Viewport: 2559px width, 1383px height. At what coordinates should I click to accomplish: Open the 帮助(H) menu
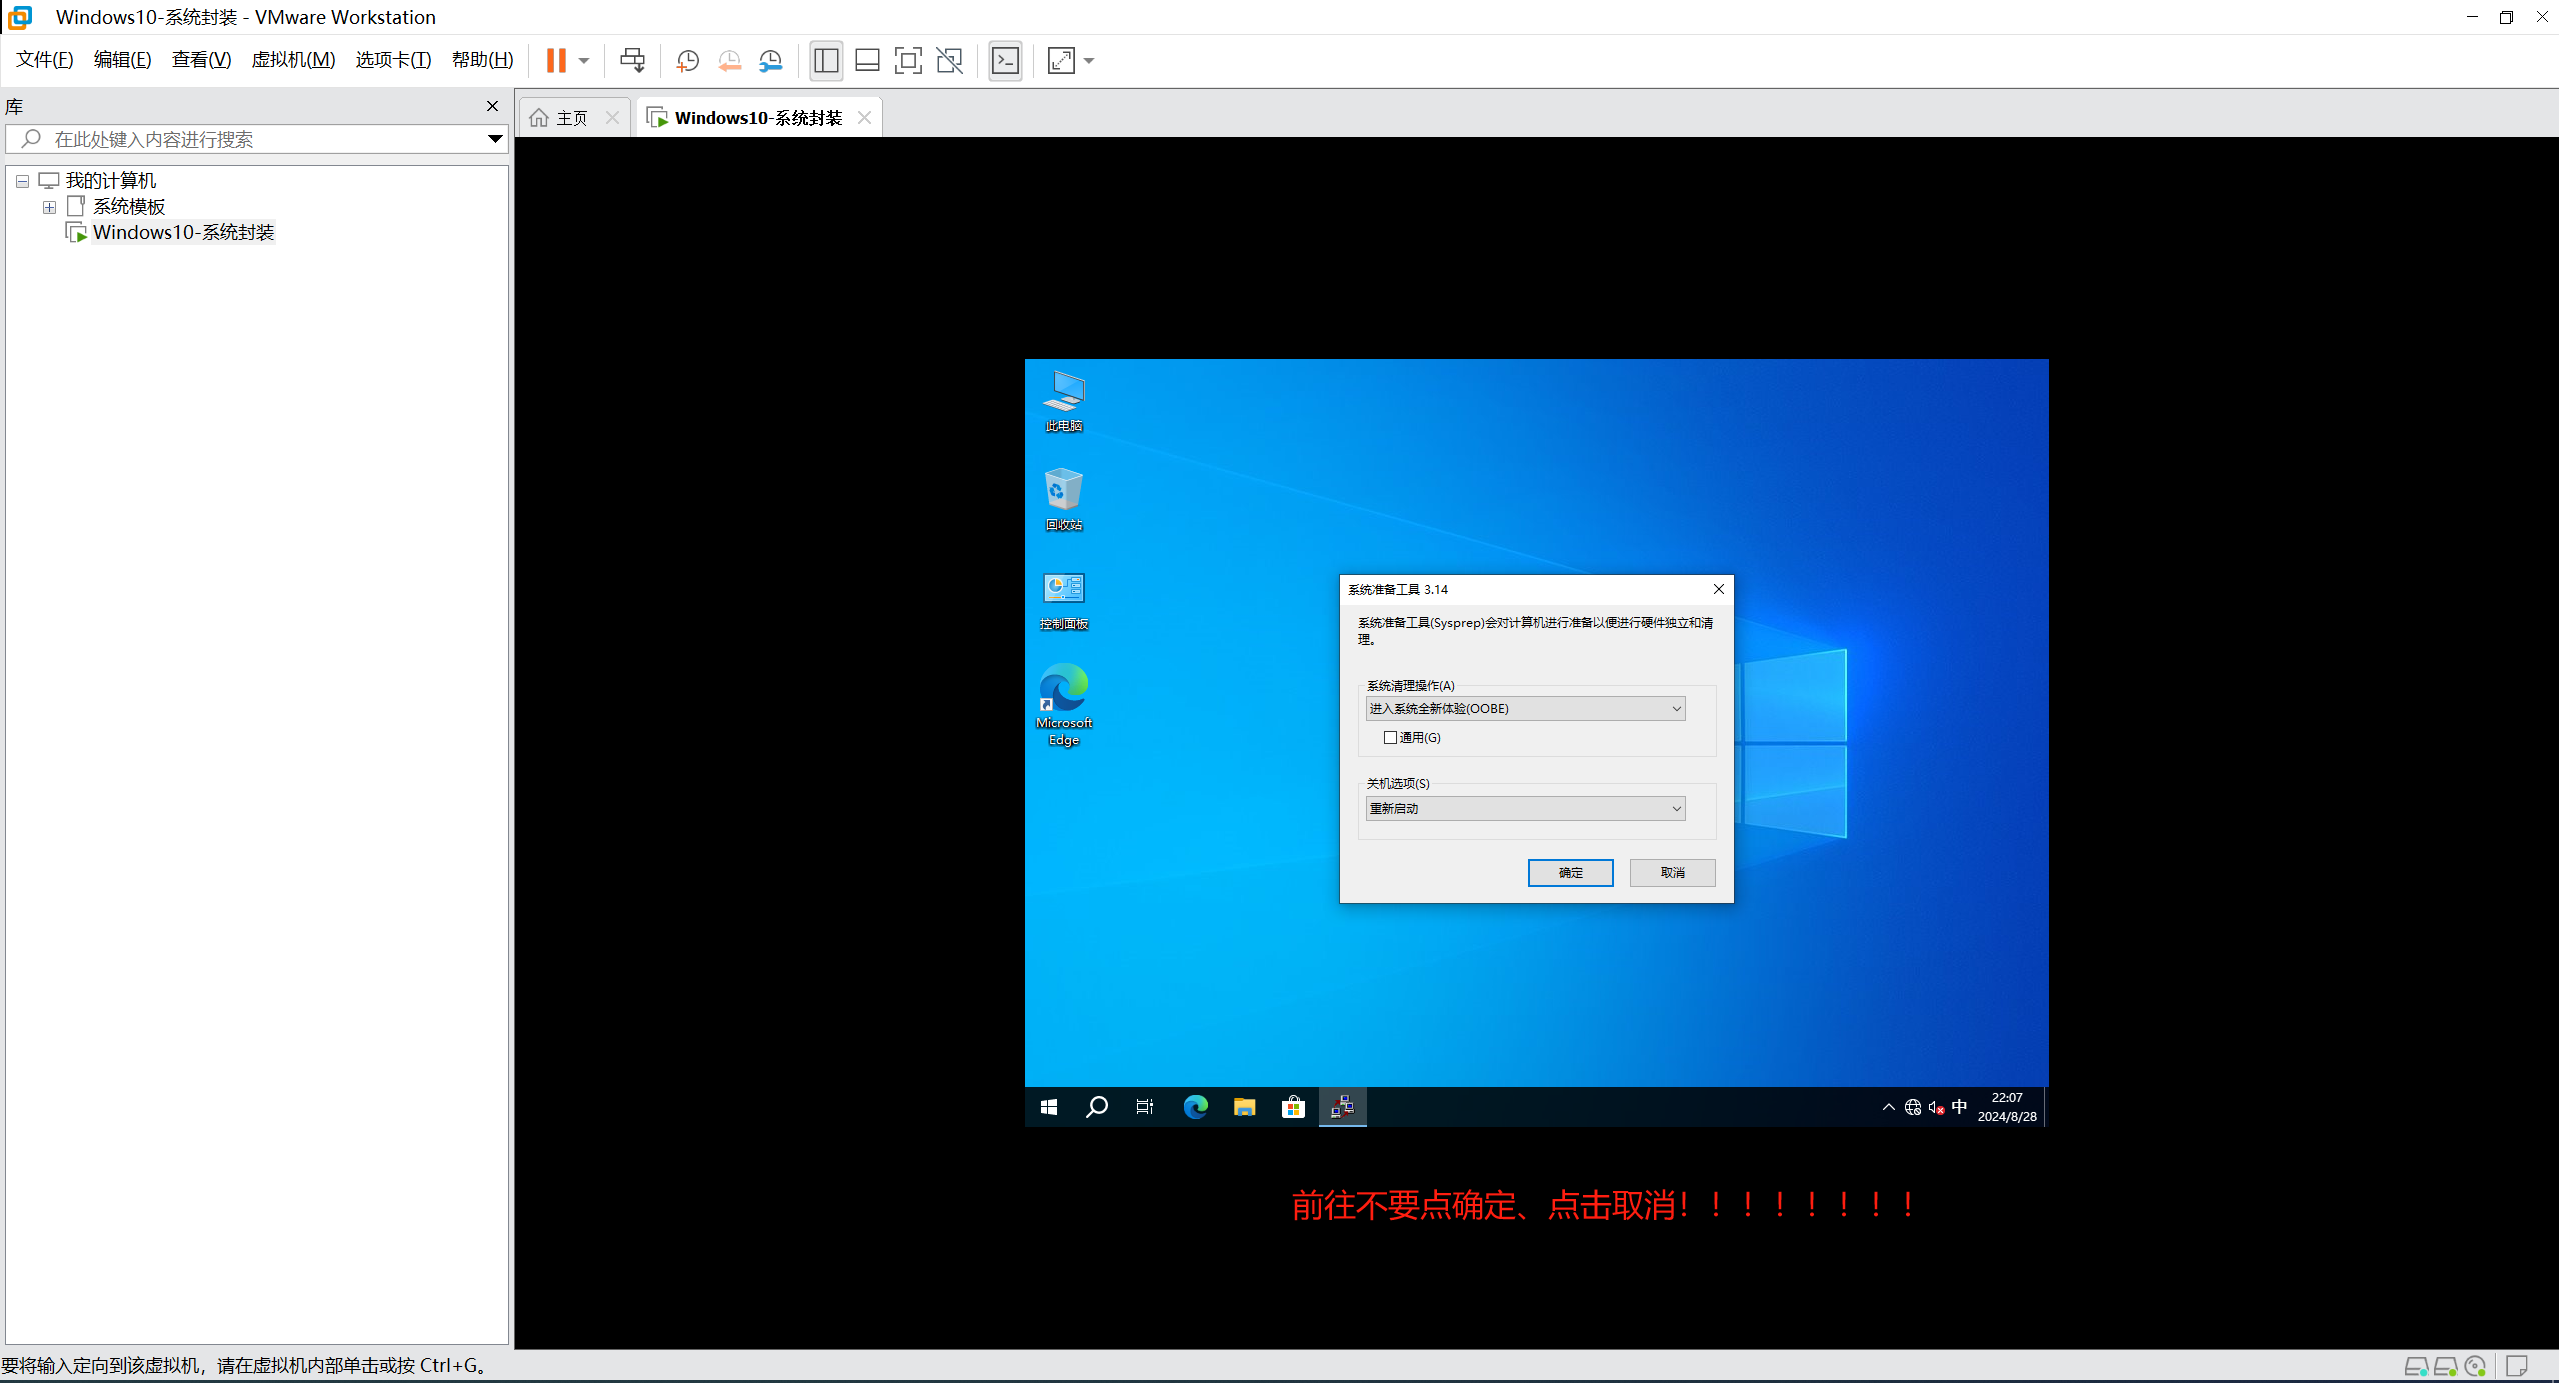[482, 60]
